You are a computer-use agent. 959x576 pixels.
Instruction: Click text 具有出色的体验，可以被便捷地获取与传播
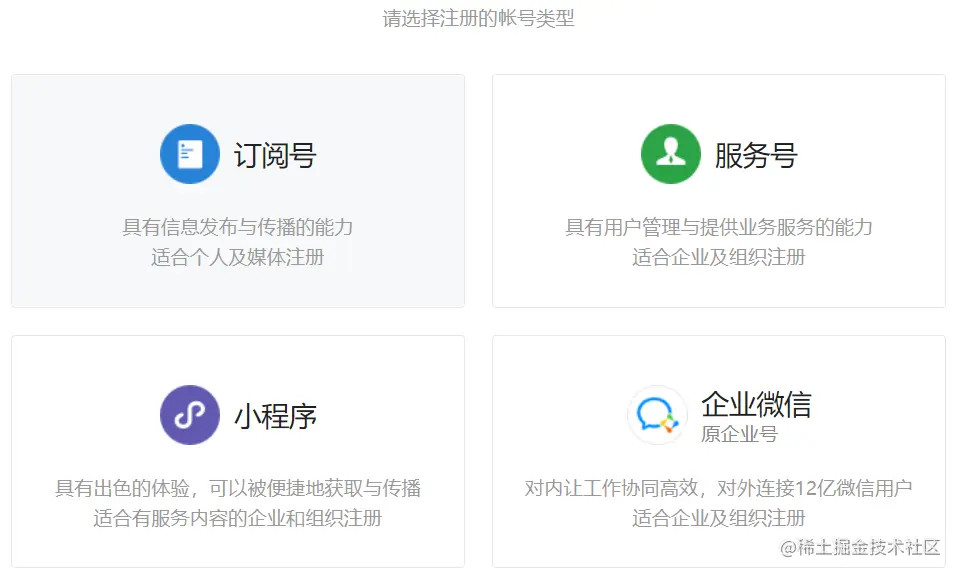point(238,488)
